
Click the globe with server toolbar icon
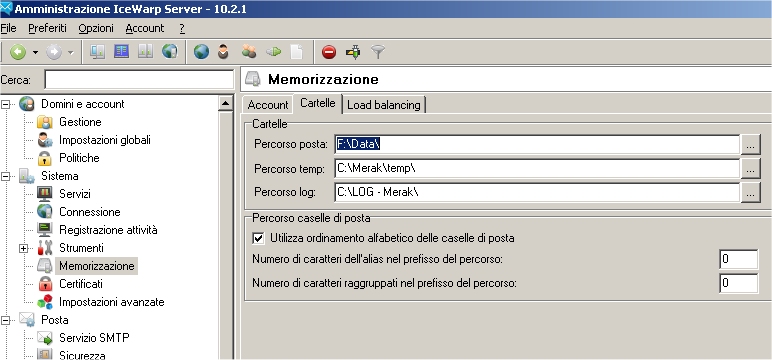tap(170, 51)
